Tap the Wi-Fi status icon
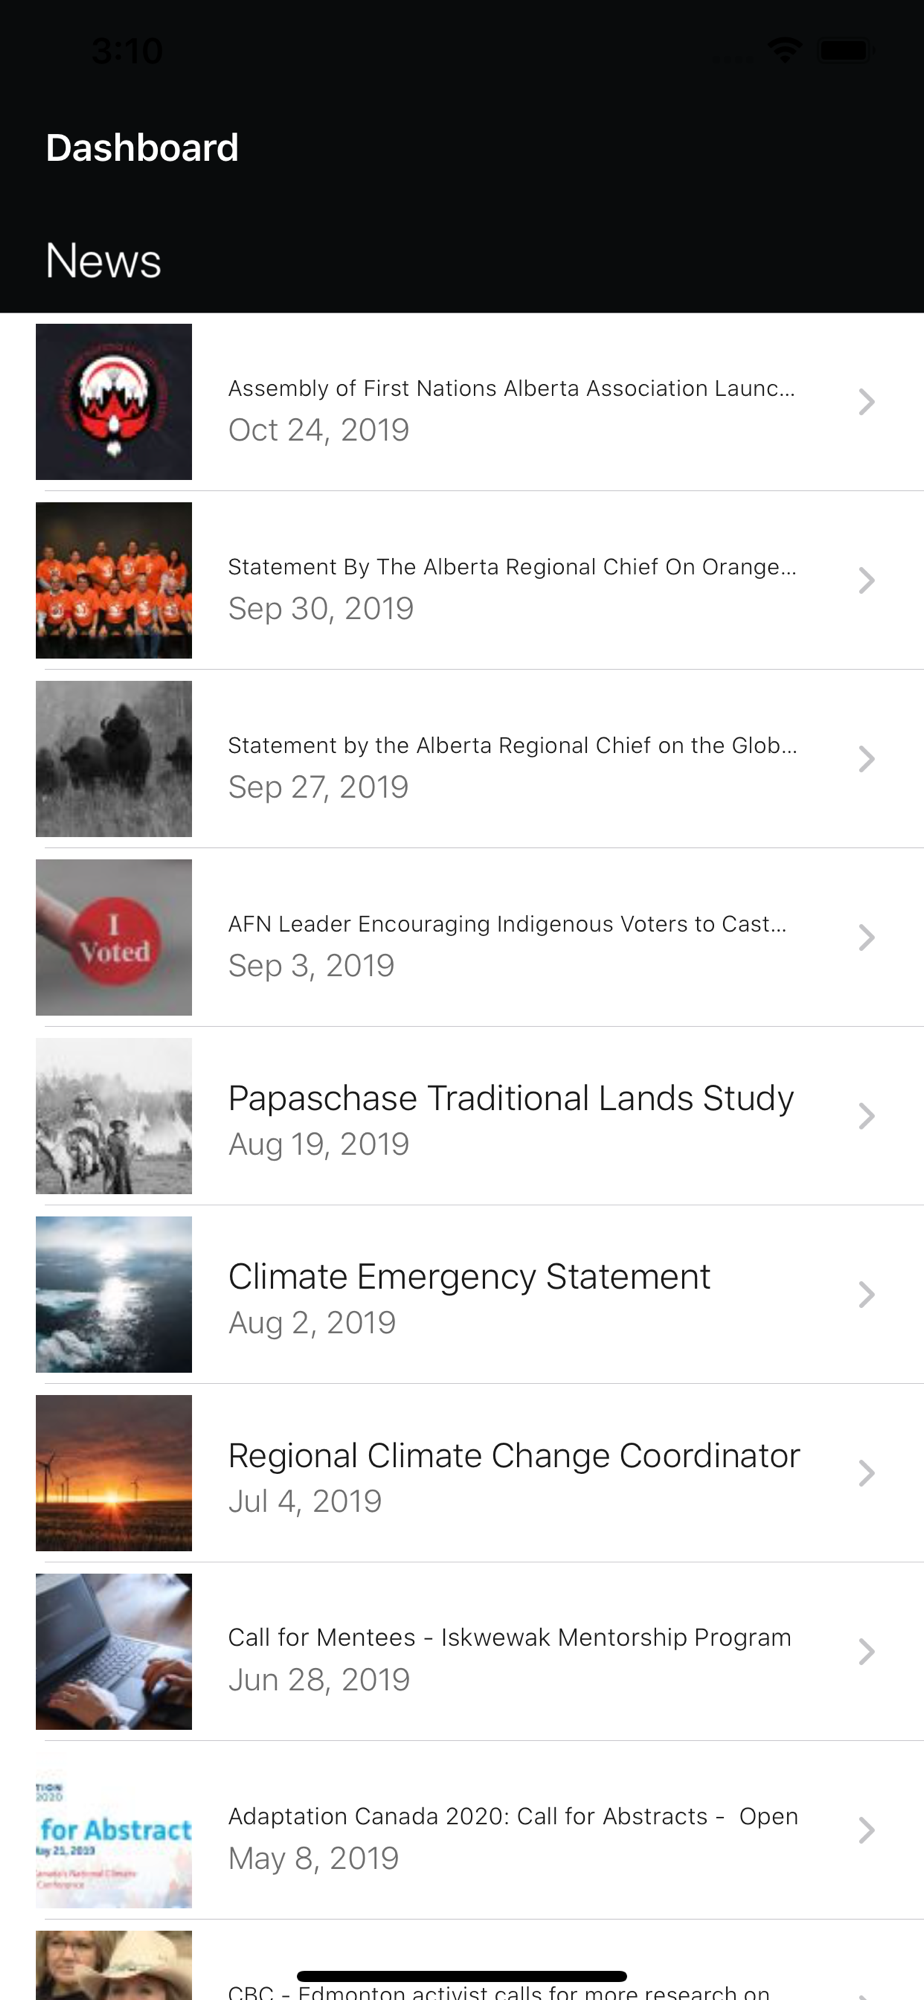This screenshot has height=2000, width=924. pos(785,49)
